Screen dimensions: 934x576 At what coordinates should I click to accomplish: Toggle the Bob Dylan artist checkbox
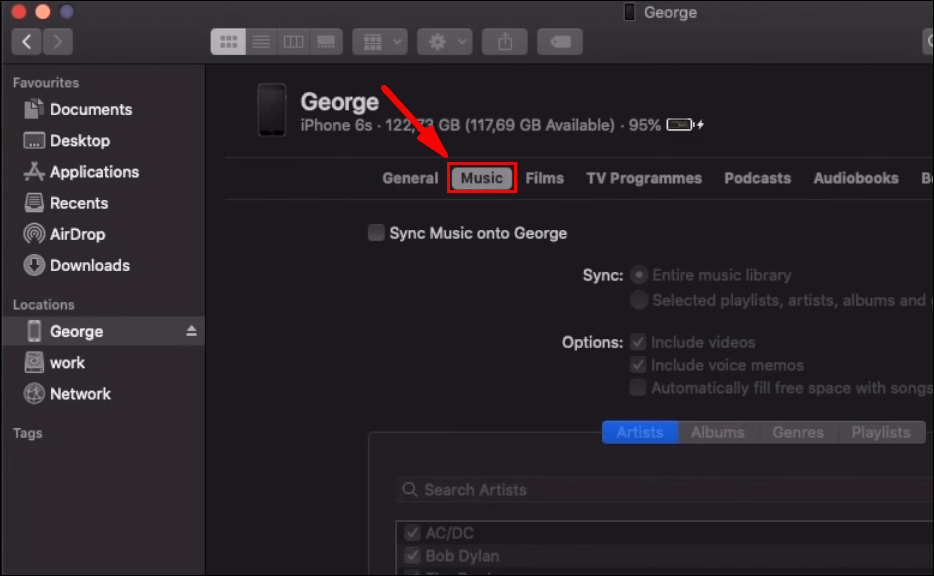(x=412, y=556)
